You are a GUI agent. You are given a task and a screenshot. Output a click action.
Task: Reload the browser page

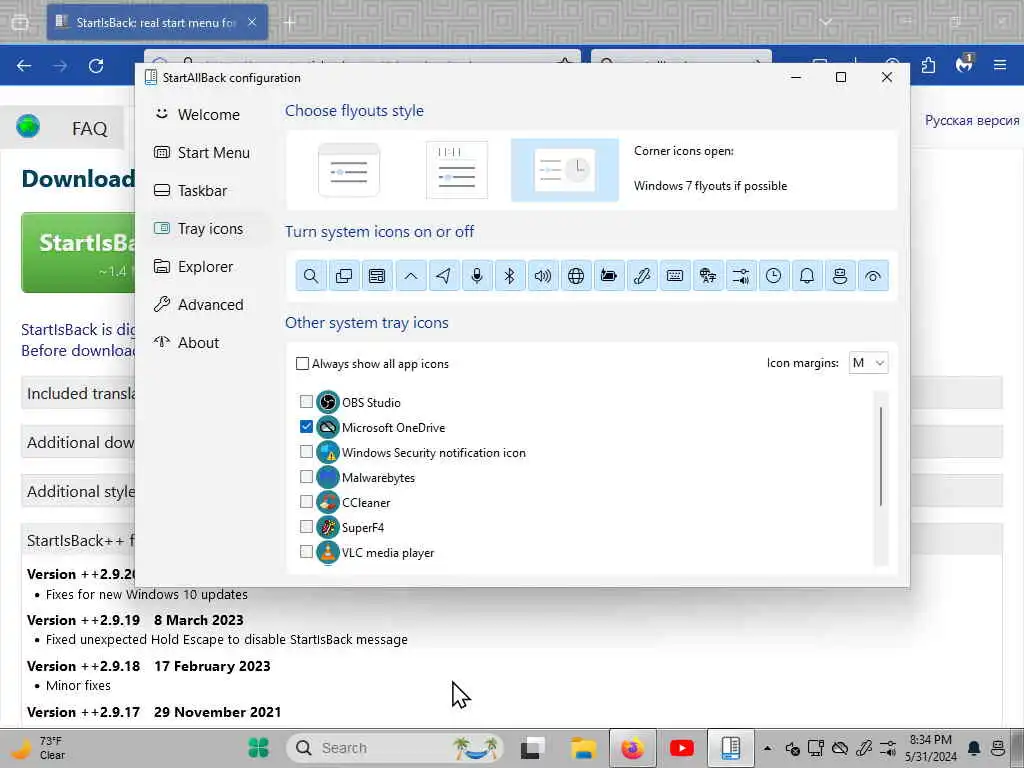[96, 65]
